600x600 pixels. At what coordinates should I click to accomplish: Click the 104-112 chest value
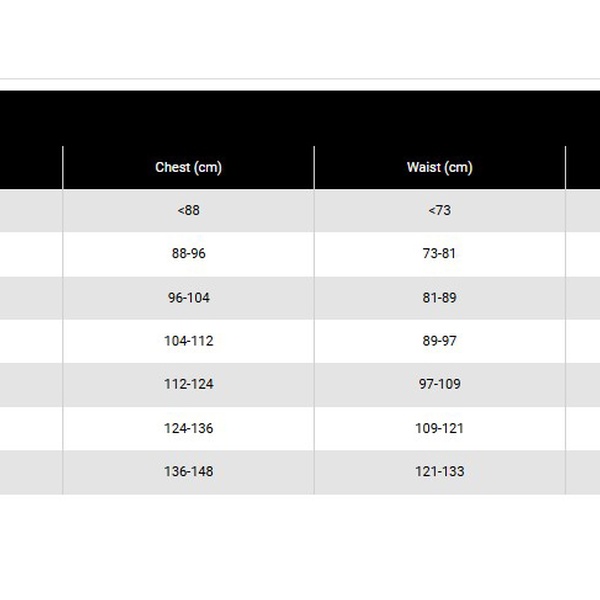click(188, 341)
